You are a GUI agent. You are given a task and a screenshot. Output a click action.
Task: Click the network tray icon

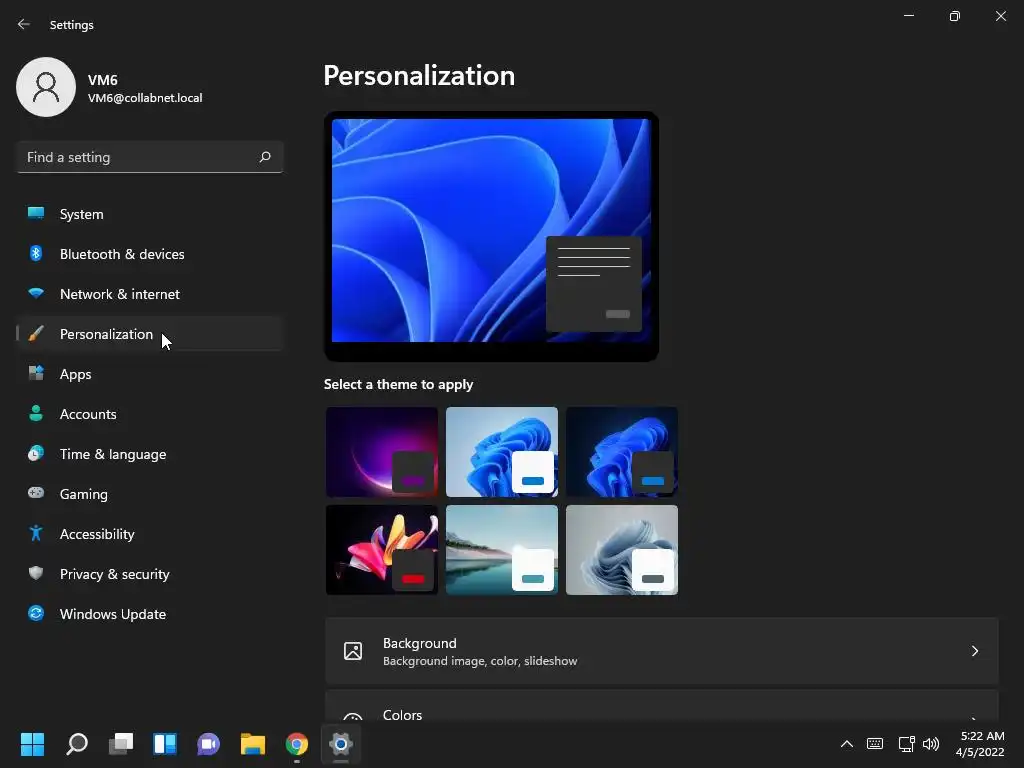point(906,744)
